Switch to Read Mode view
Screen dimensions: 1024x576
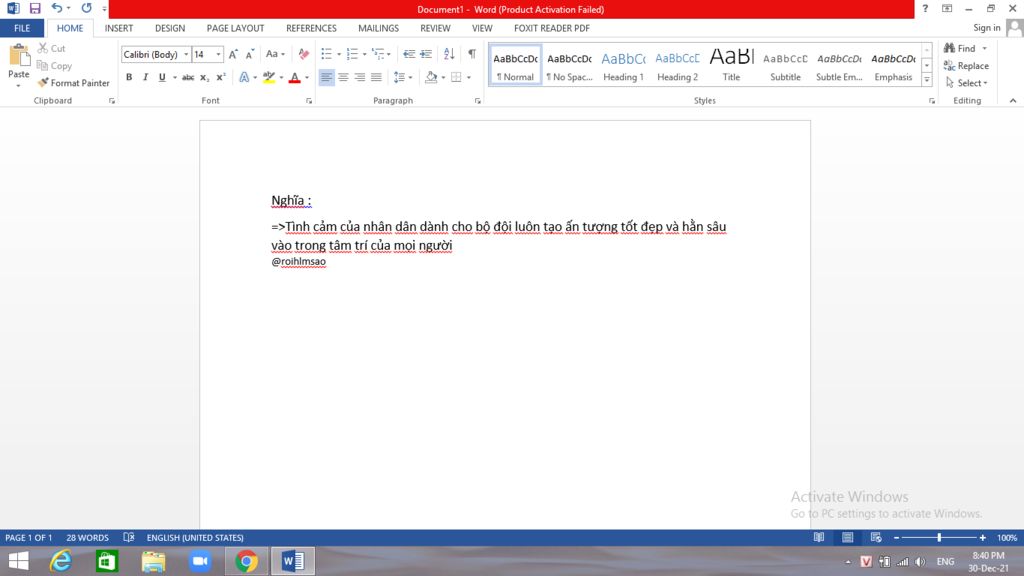coord(818,537)
